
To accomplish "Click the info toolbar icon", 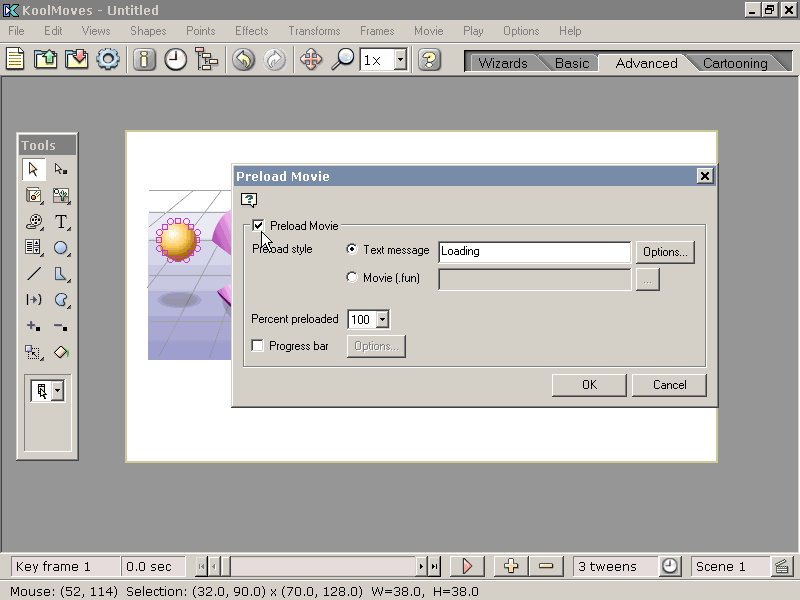I will 144,60.
